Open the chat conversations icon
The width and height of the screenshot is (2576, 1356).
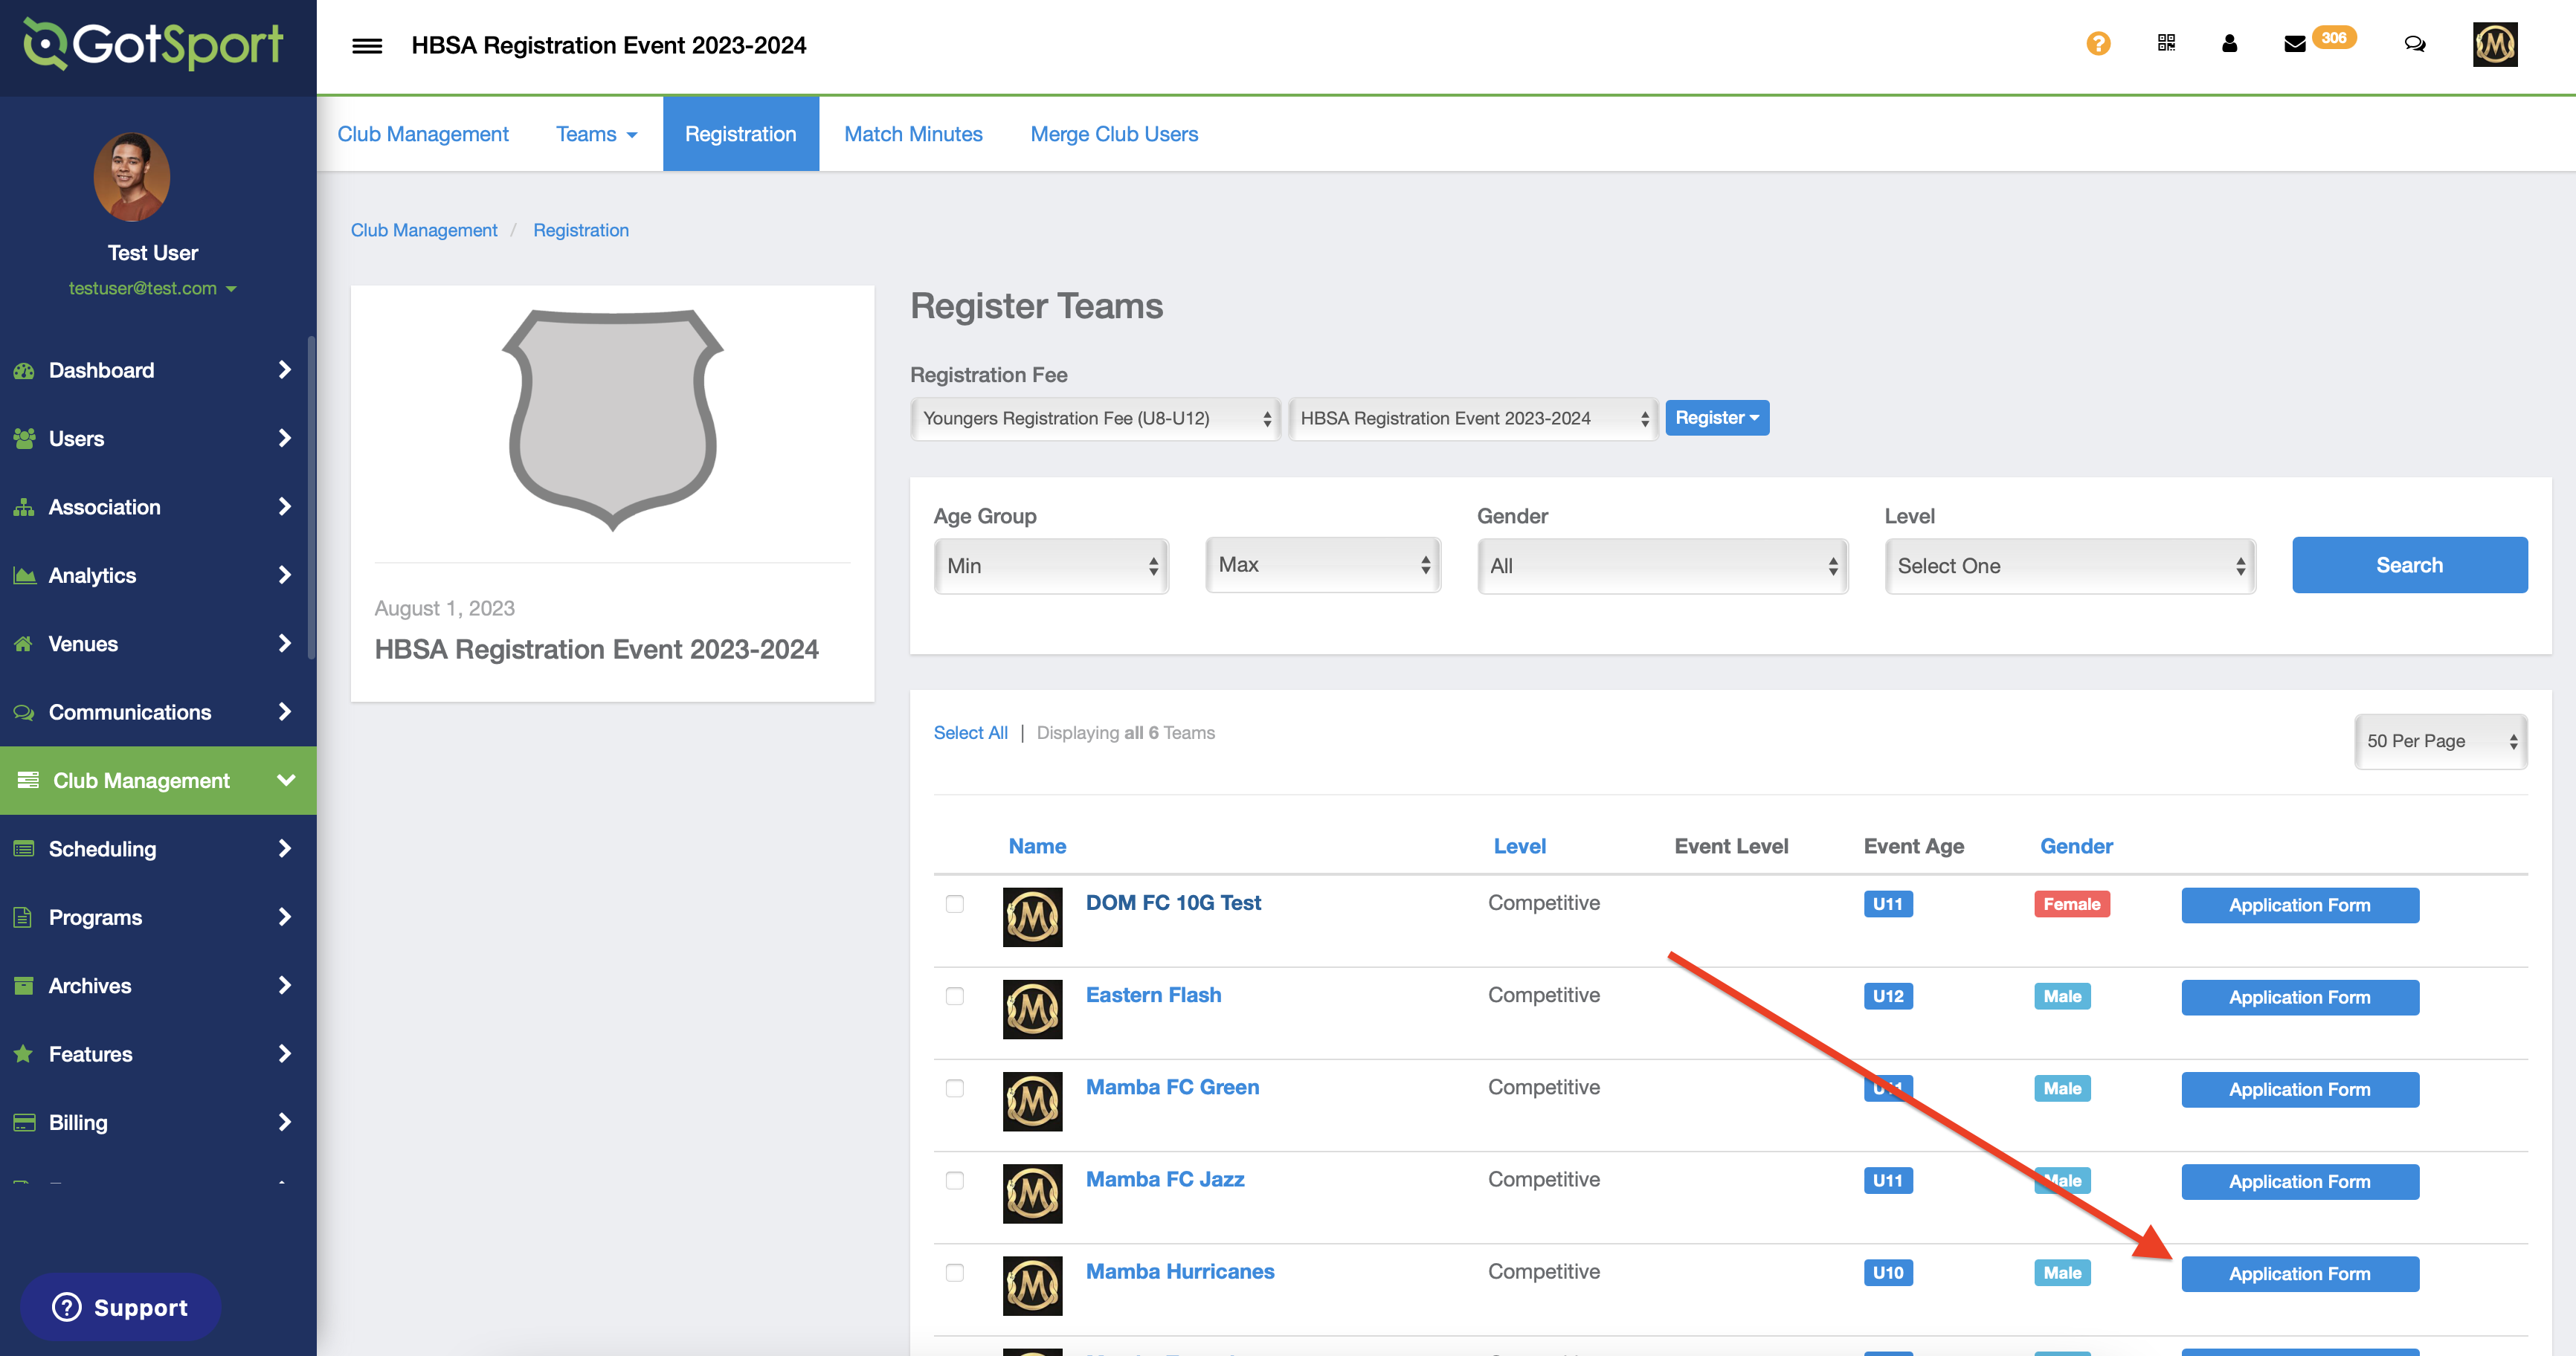[x=2414, y=43]
